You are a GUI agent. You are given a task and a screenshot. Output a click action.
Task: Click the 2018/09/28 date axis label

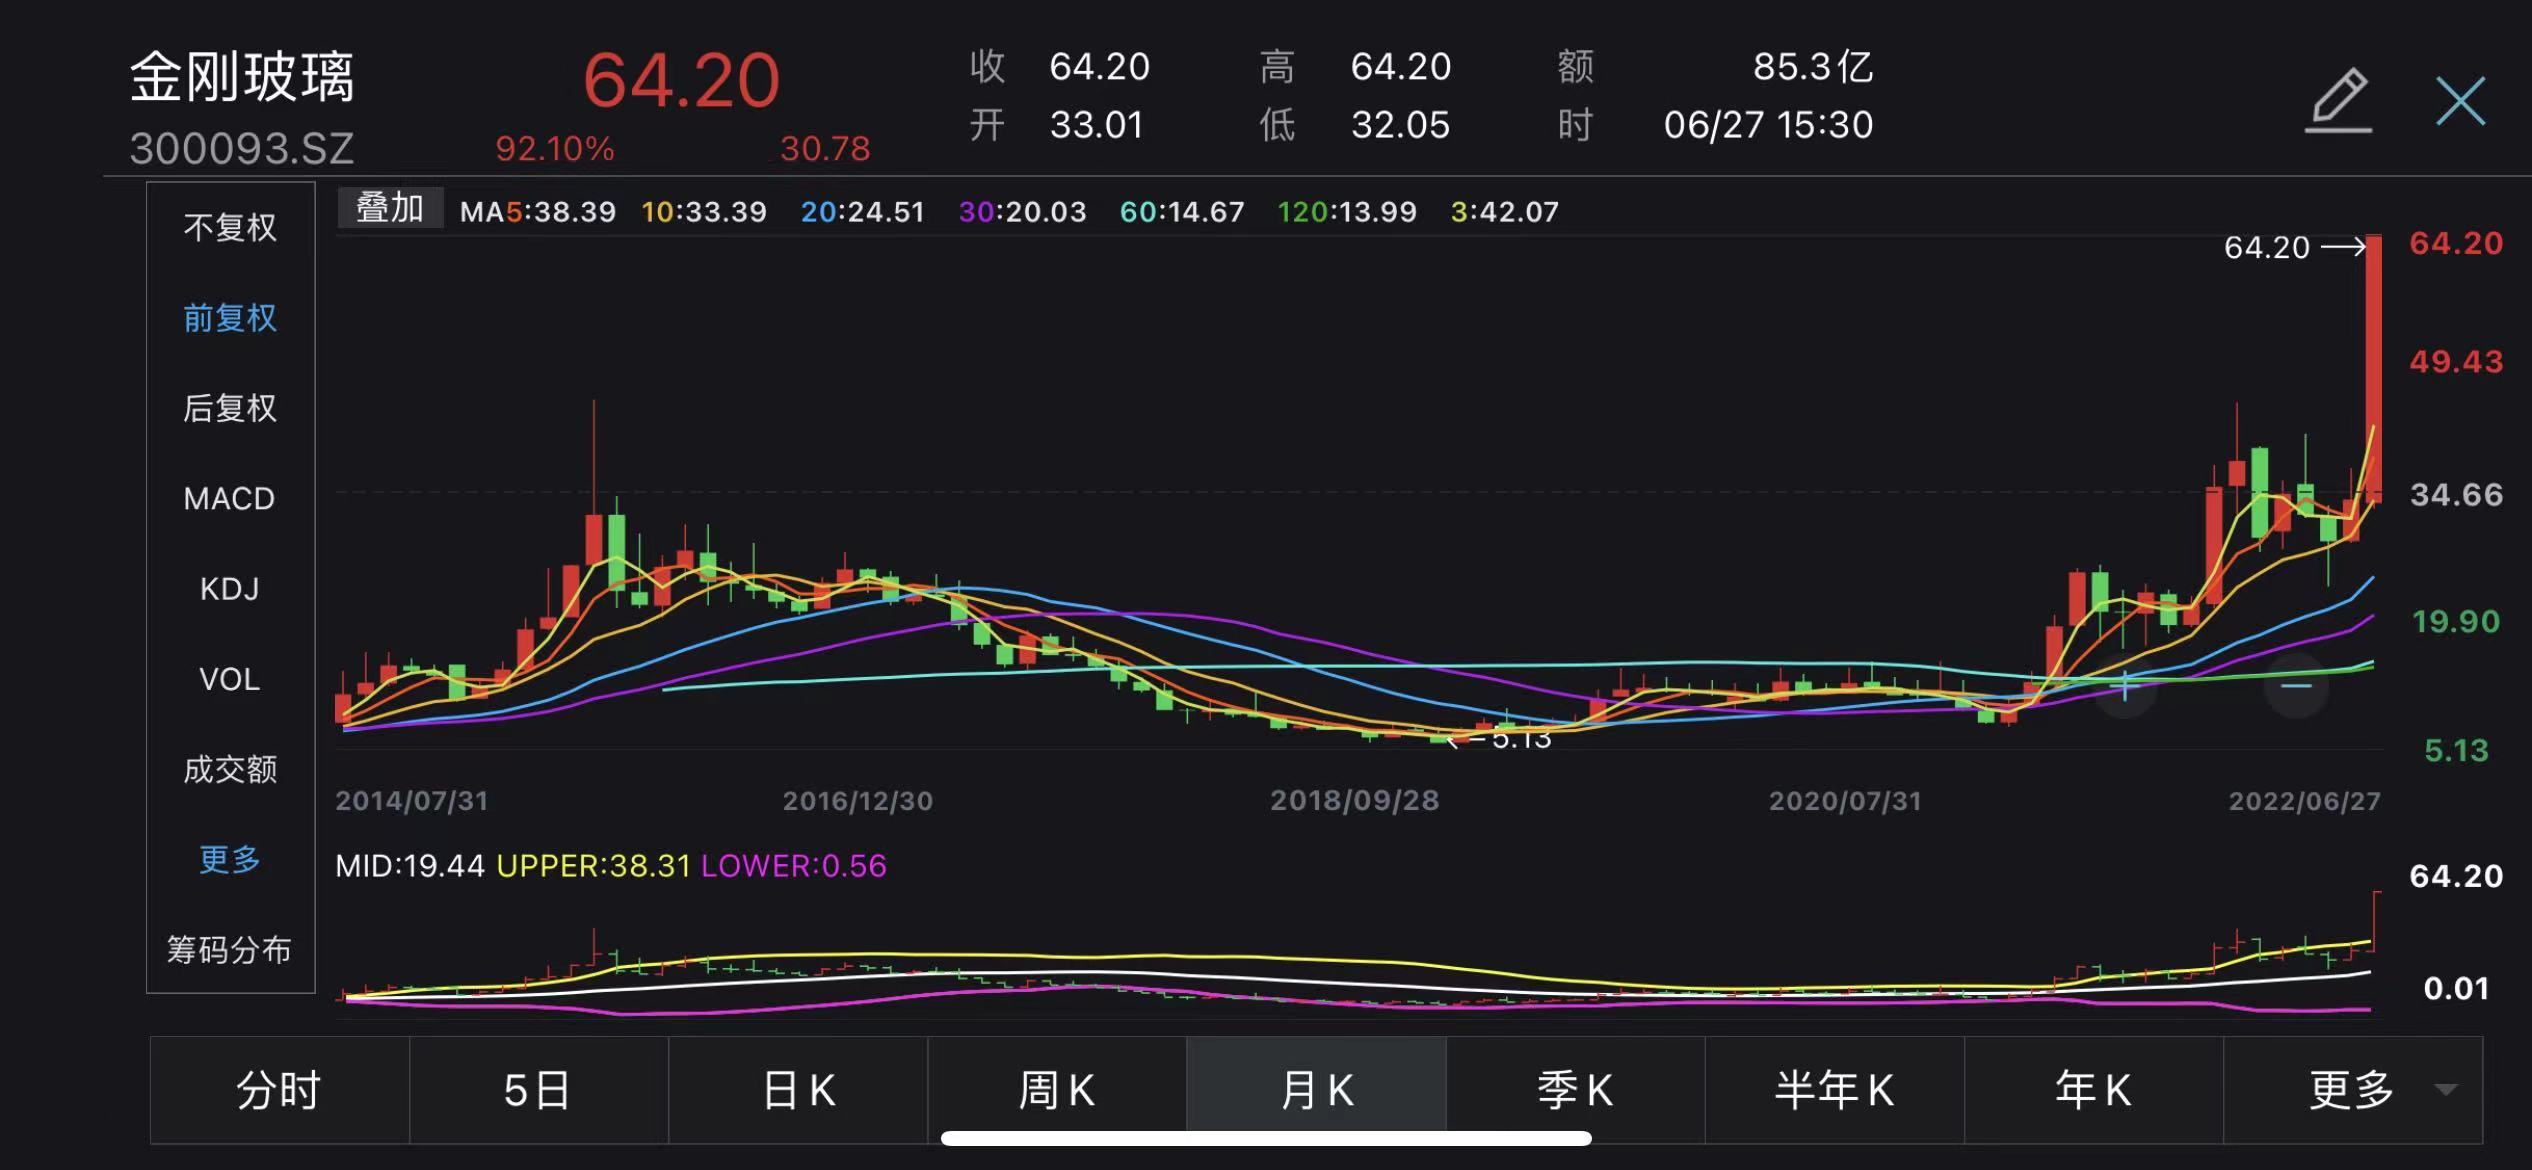(1355, 801)
